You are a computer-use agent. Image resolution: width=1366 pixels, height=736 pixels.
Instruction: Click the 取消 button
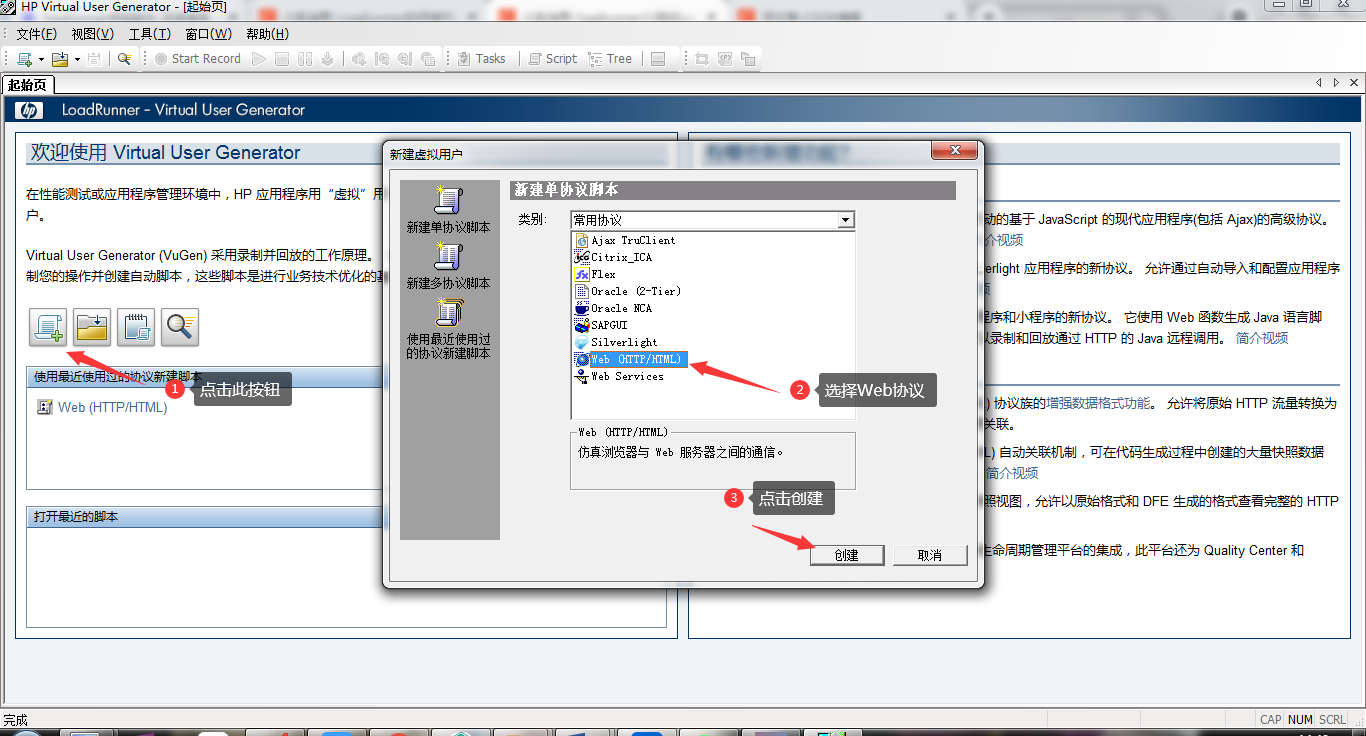coord(930,555)
